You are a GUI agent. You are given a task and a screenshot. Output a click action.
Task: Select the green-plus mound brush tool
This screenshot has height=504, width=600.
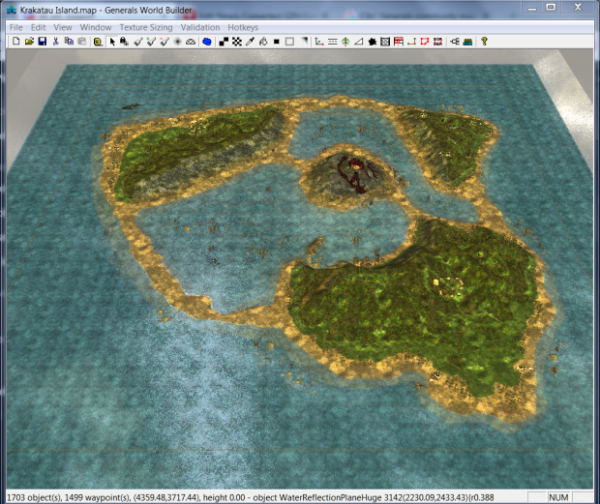[x=151, y=41]
